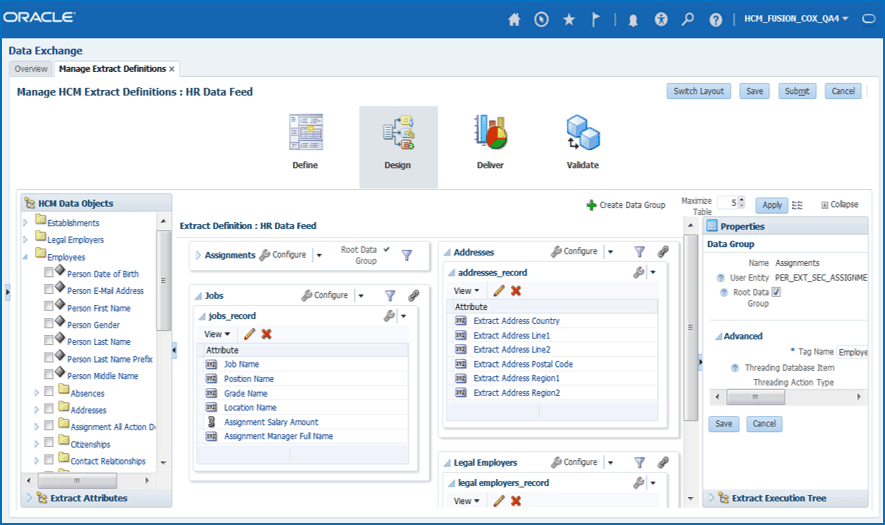Check the Citizenships folder checkbox

tap(49, 442)
